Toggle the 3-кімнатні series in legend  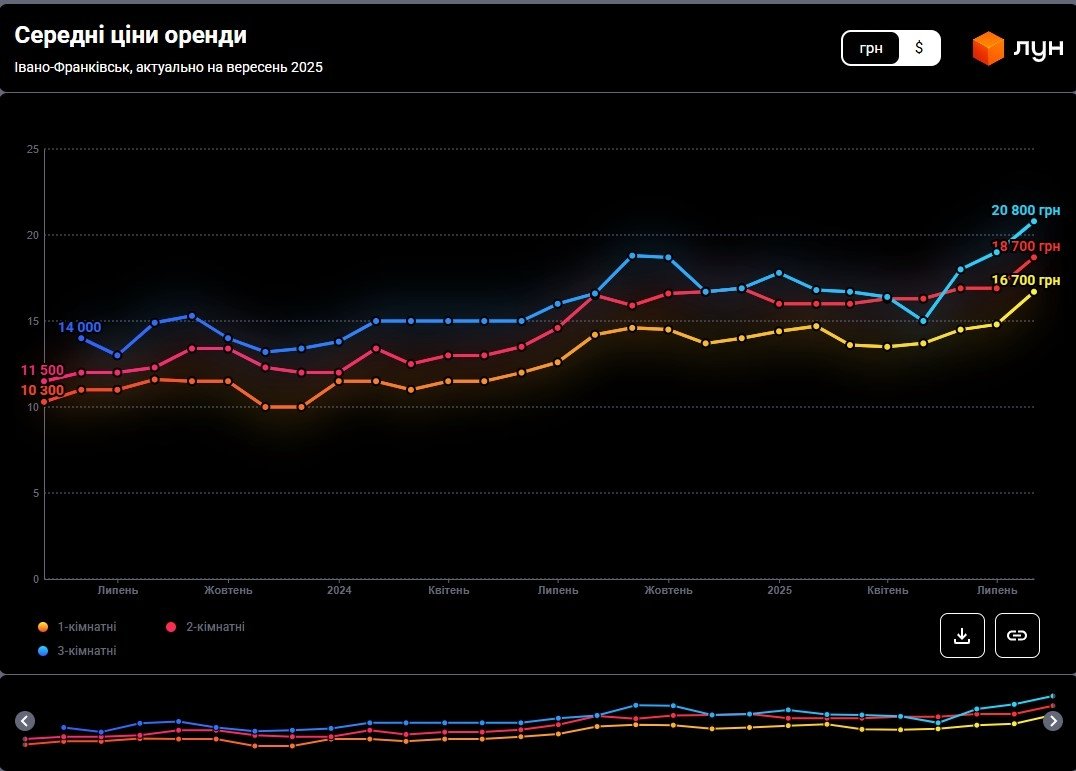[x=86, y=651]
